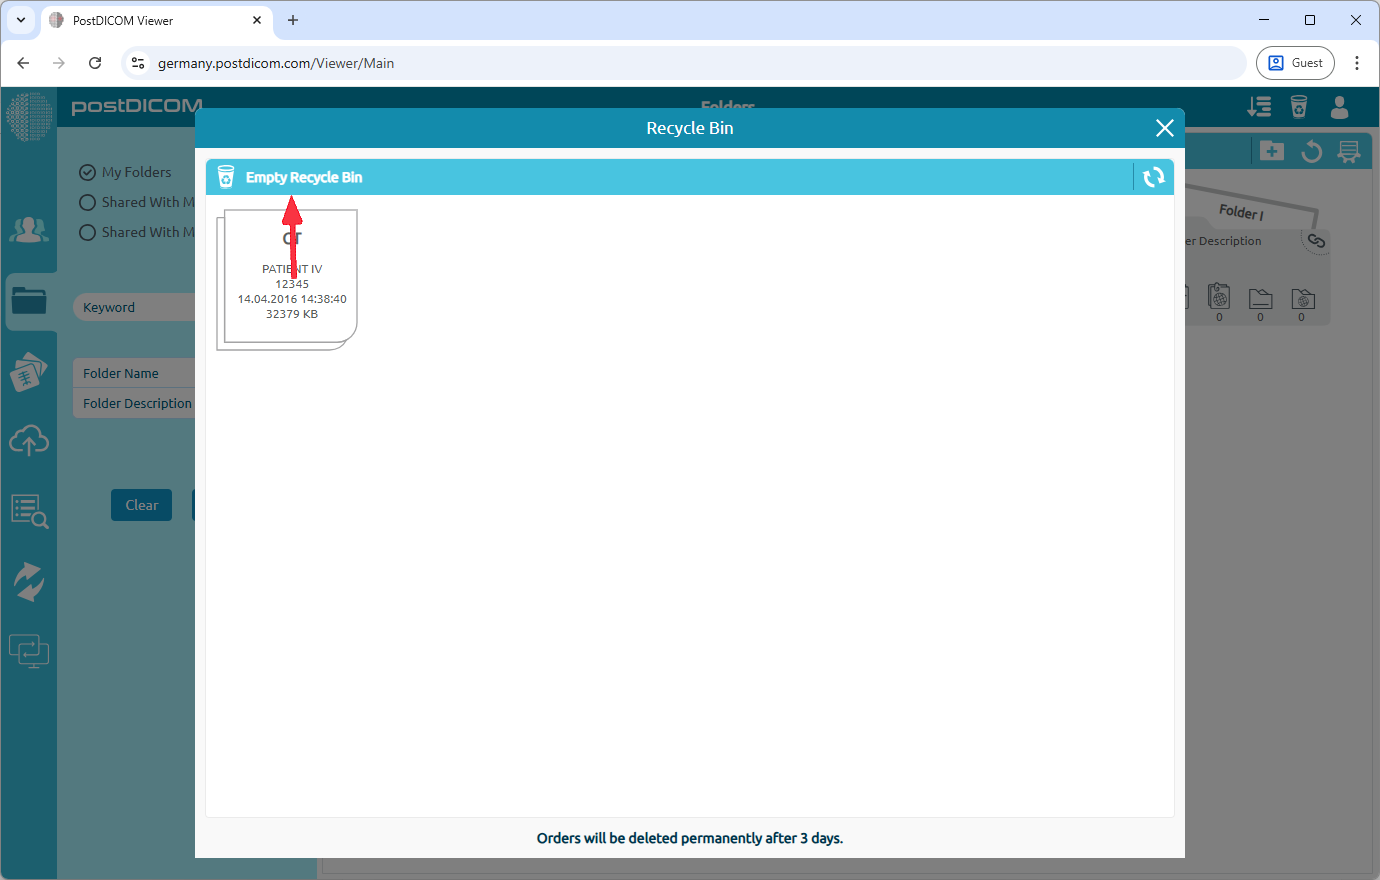Open the Chrome three-dot menu
The image size is (1380, 880).
click(1357, 63)
